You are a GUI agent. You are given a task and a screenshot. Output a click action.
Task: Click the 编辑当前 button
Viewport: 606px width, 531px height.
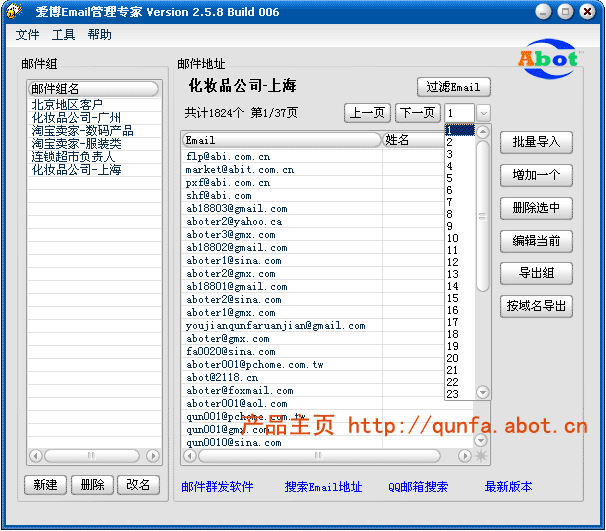coord(536,241)
